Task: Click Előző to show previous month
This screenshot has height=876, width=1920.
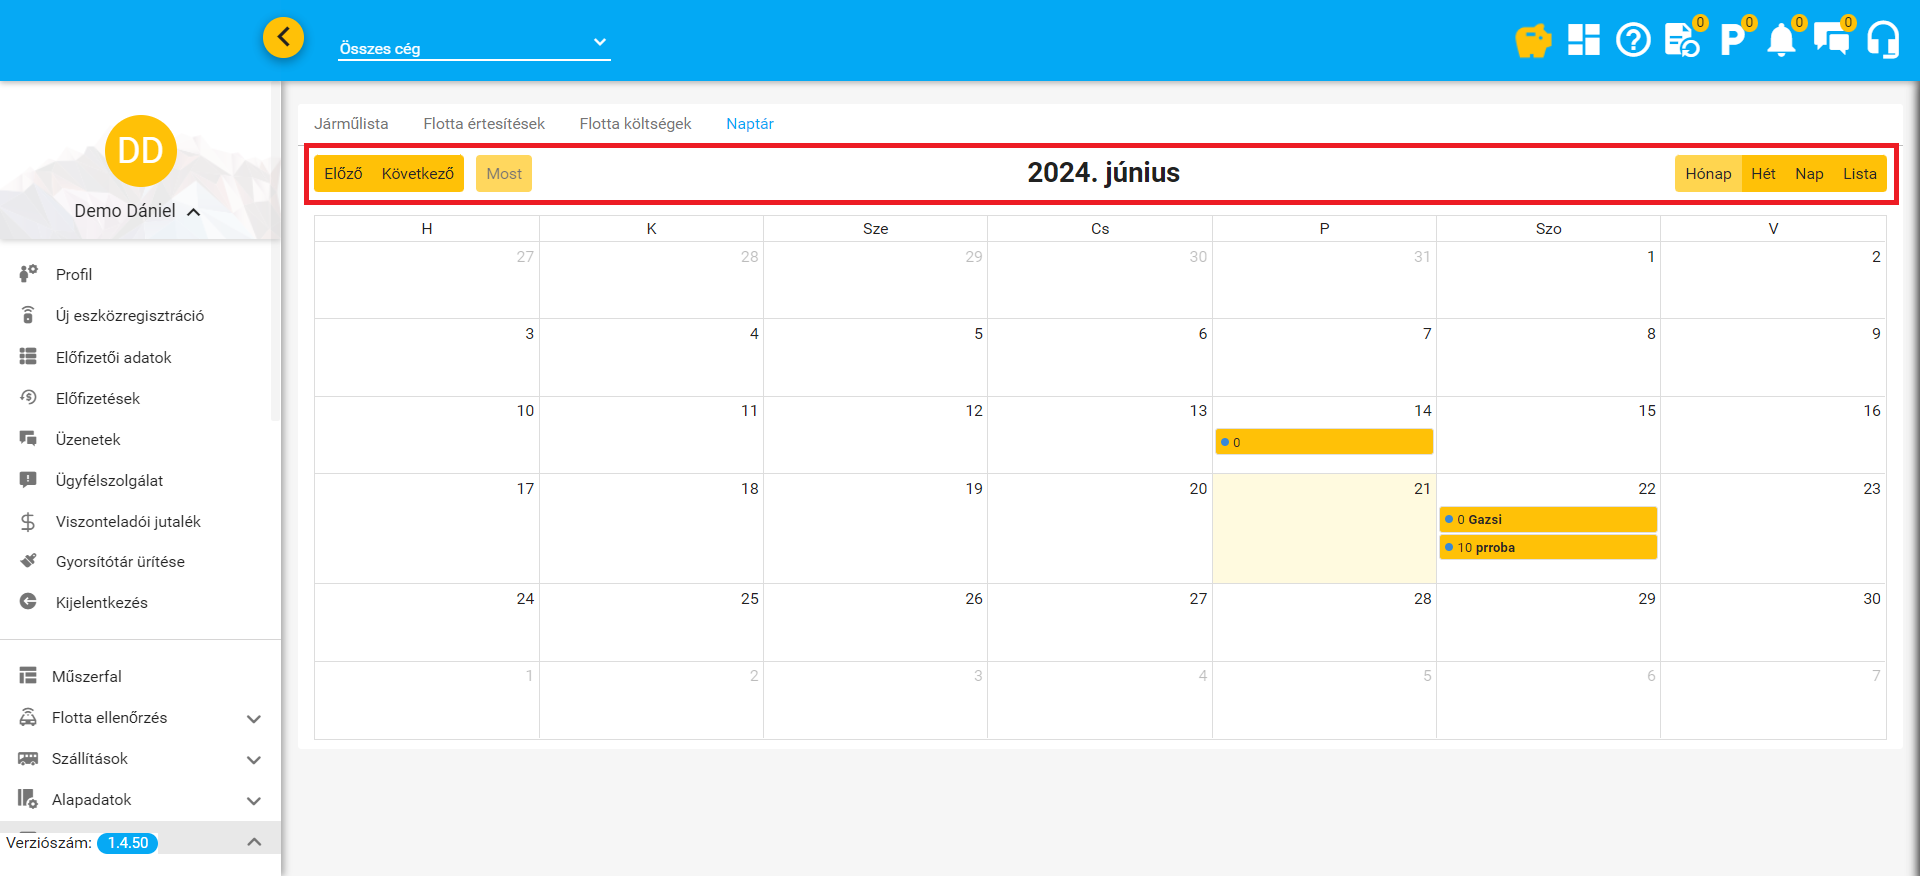Action: 343,174
